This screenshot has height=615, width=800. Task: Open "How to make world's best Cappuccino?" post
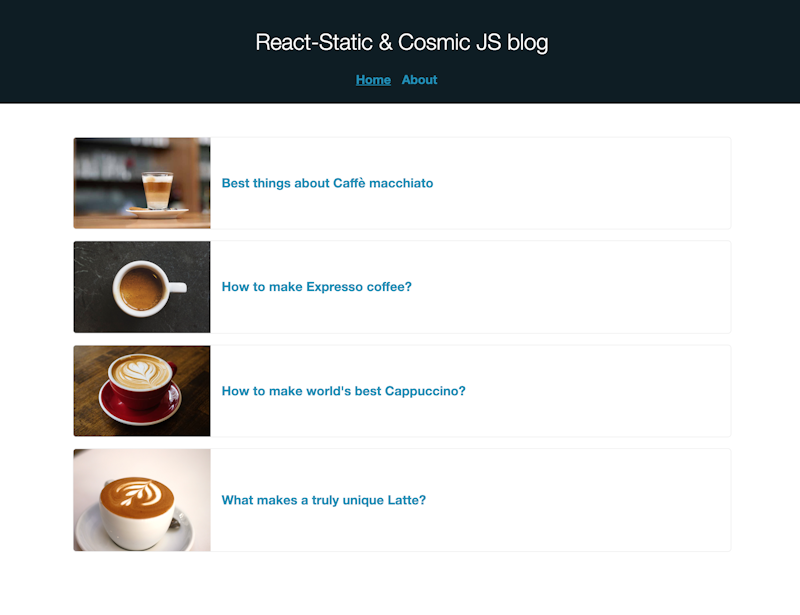coord(343,391)
